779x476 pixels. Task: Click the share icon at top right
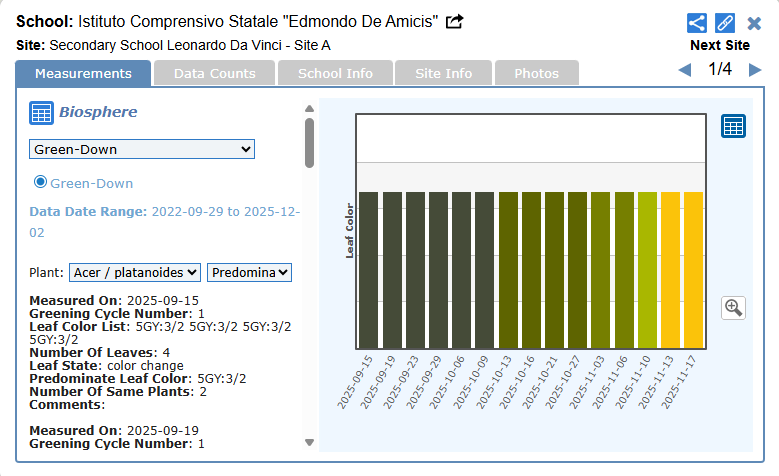tap(697, 23)
